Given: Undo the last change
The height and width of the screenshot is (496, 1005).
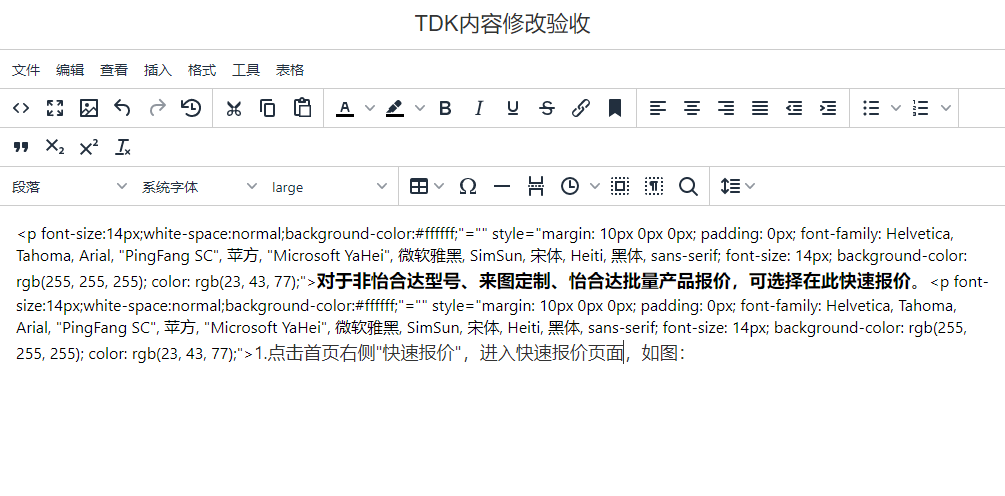Looking at the screenshot, I should click(122, 108).
